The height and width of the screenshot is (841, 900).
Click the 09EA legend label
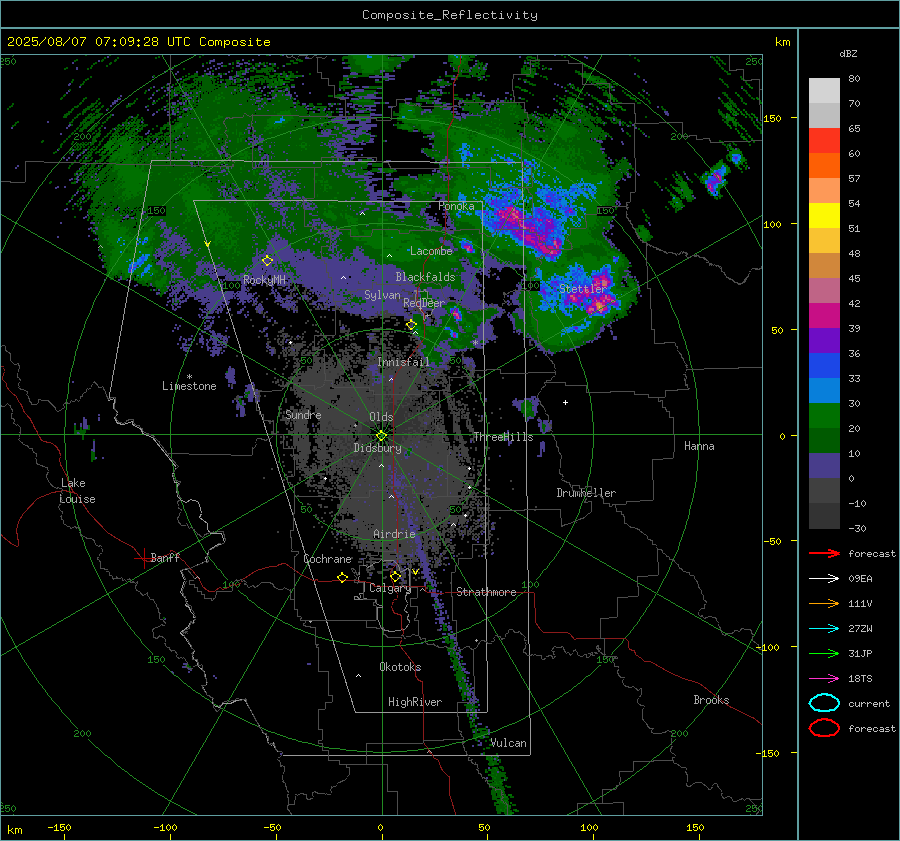pyautogui.click(x=860, y=579)
